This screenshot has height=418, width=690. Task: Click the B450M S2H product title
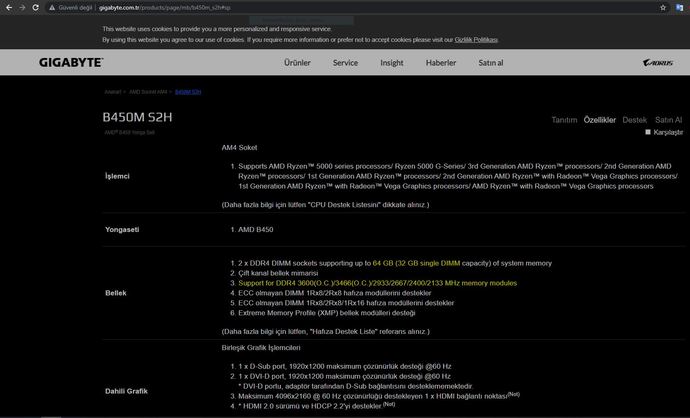pyautogui.click(x=137, y=117)
